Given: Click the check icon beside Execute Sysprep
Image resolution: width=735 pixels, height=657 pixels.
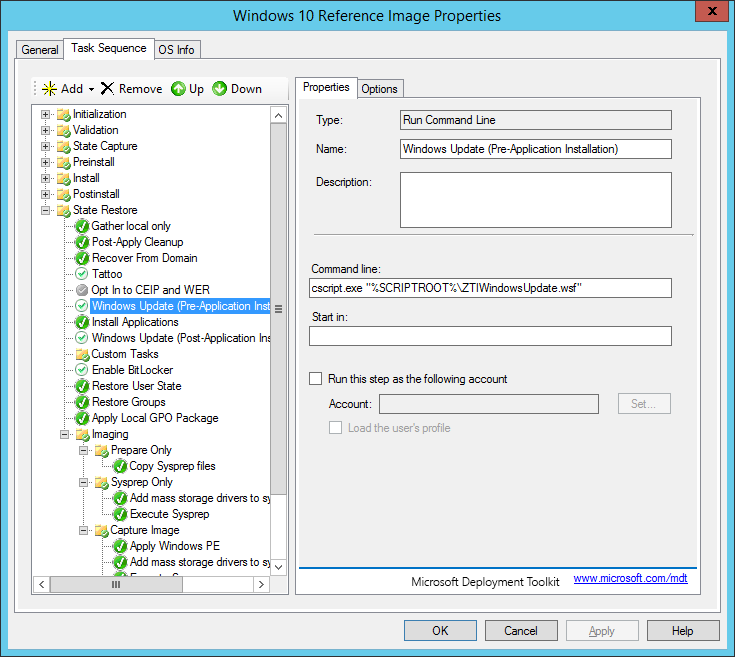Looking at the screenshot, I should click(x=120, y=514).
